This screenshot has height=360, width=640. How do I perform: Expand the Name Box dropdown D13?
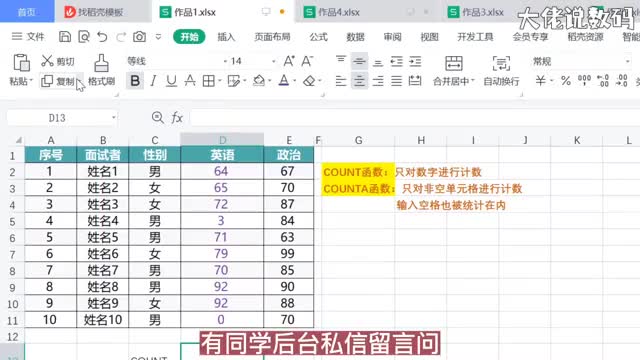(113, 118)
